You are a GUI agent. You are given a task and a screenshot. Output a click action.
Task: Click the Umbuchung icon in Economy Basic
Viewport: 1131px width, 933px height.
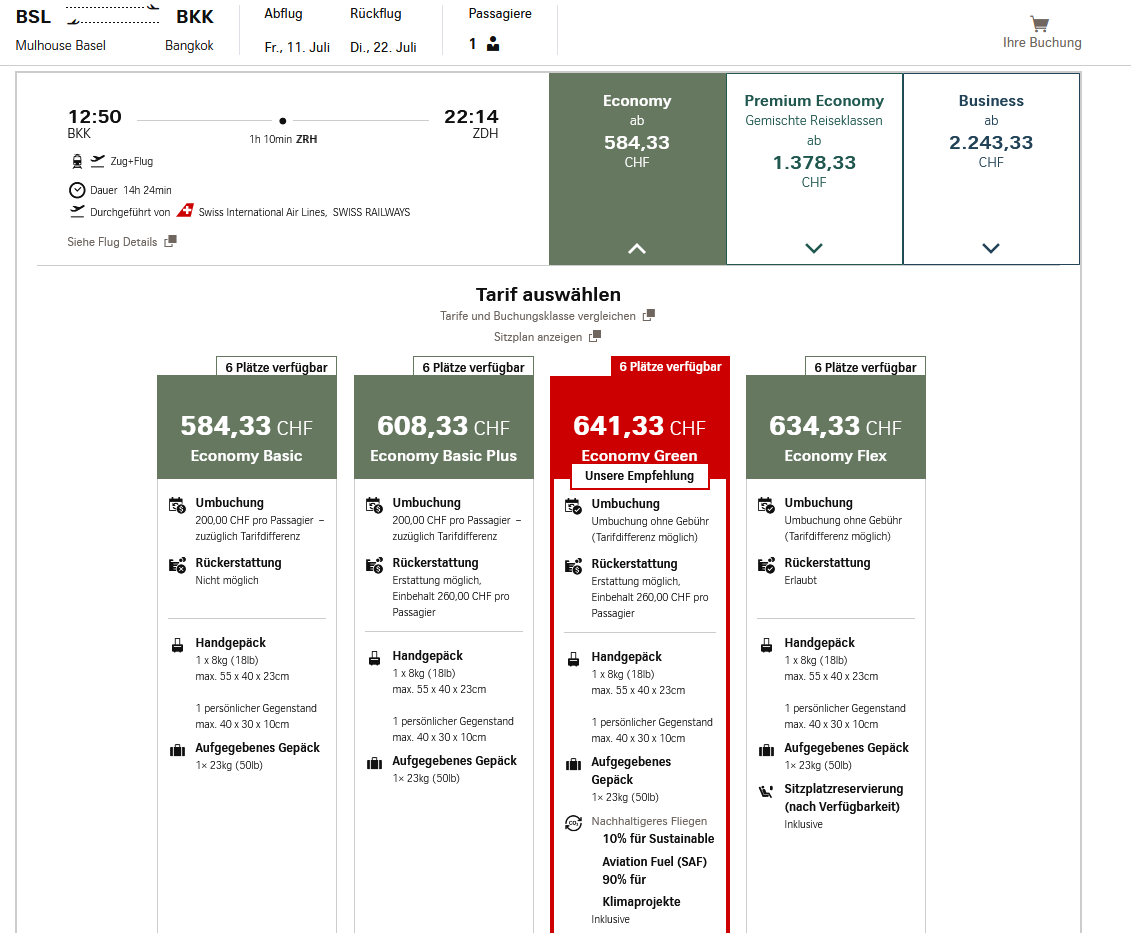point(177,505)
